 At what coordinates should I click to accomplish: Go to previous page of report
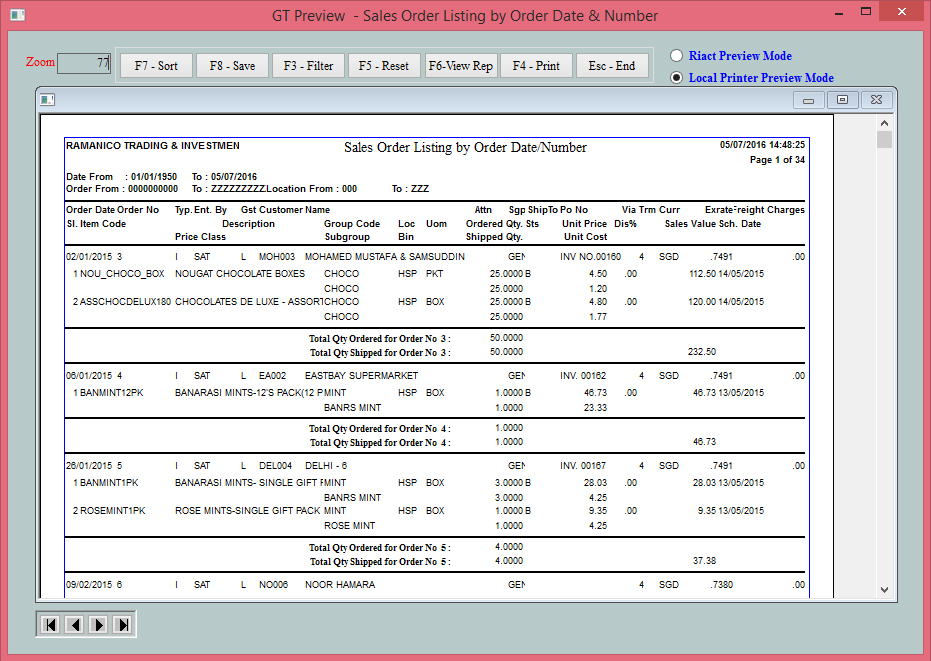(74, 624)
